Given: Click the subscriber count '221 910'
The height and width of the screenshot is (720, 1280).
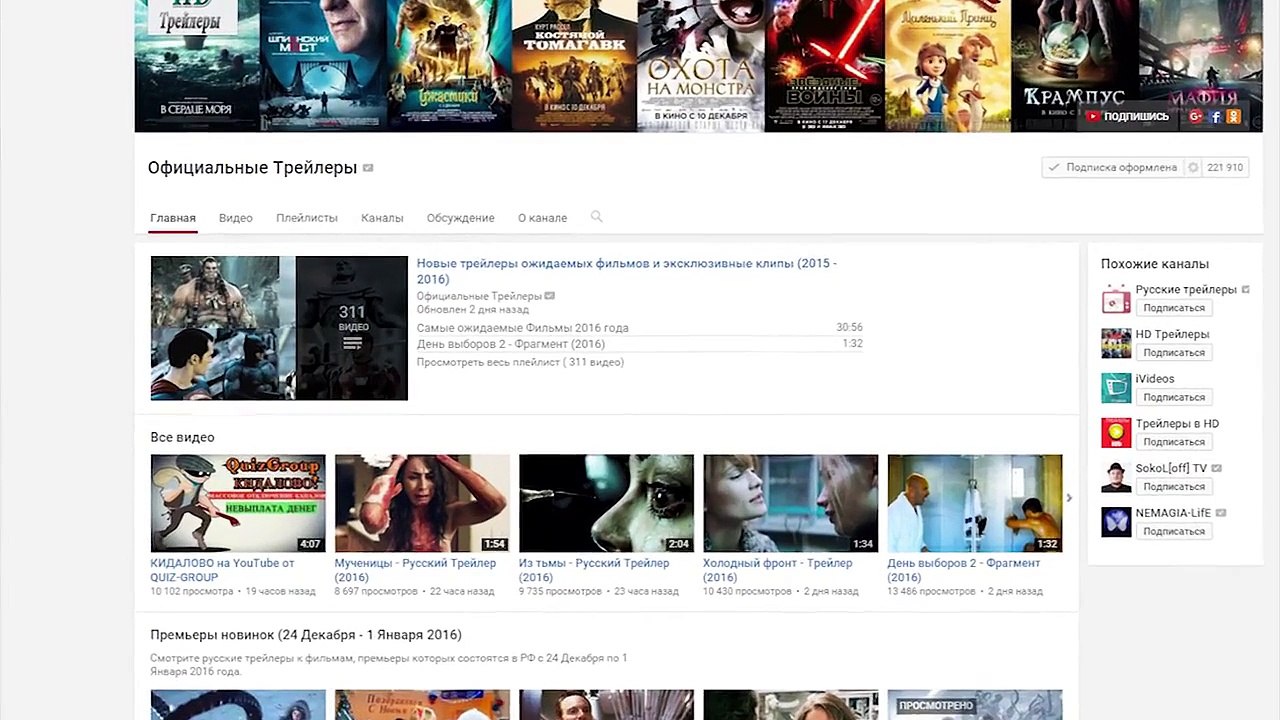Looking at the screenshot, I should point(1225,168).
